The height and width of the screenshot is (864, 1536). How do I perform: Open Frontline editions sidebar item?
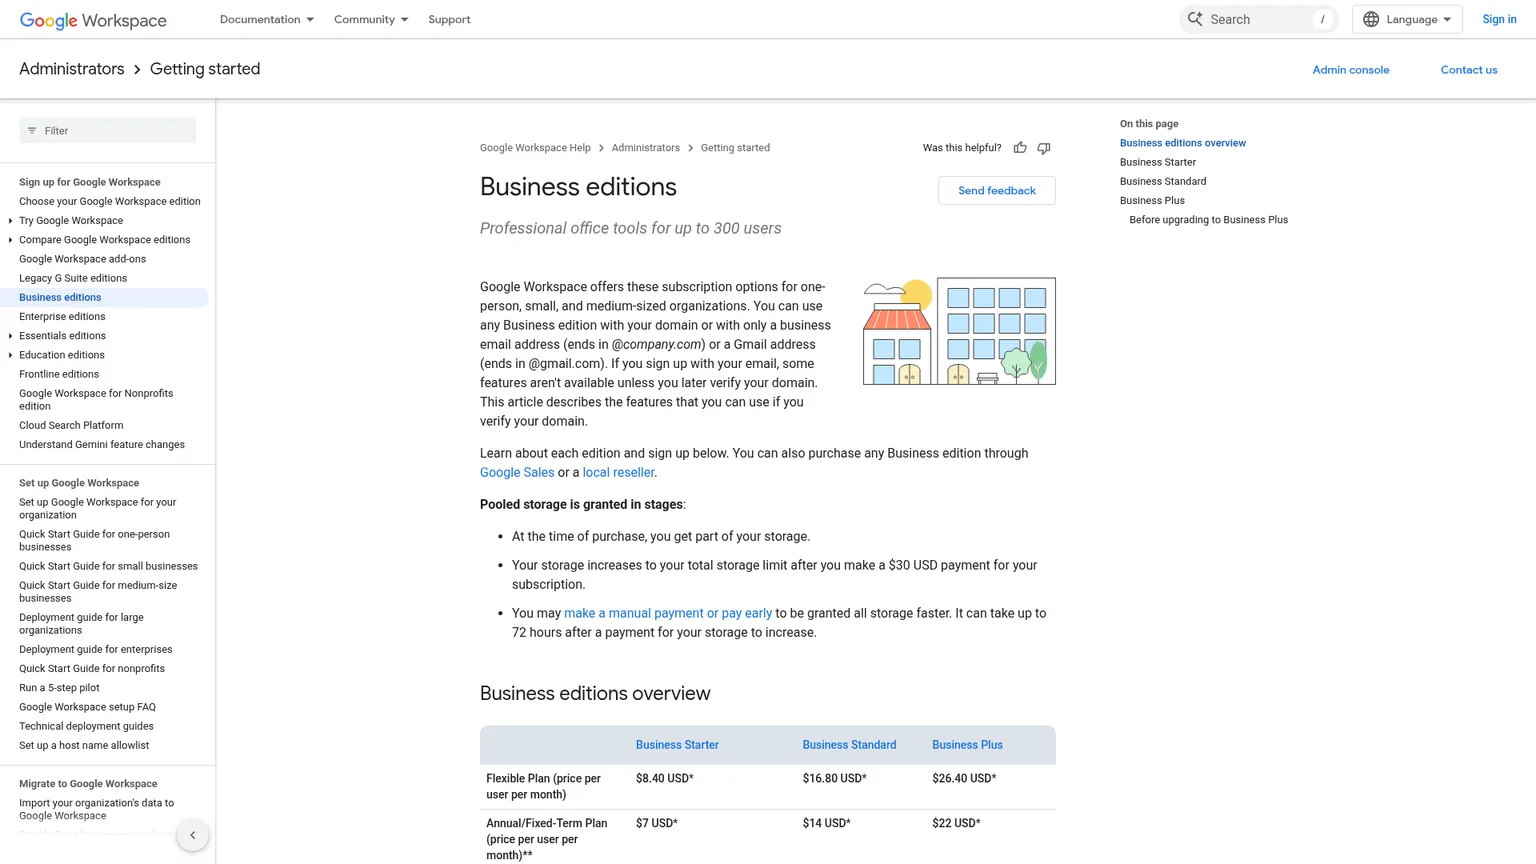(x=59, y=375)
